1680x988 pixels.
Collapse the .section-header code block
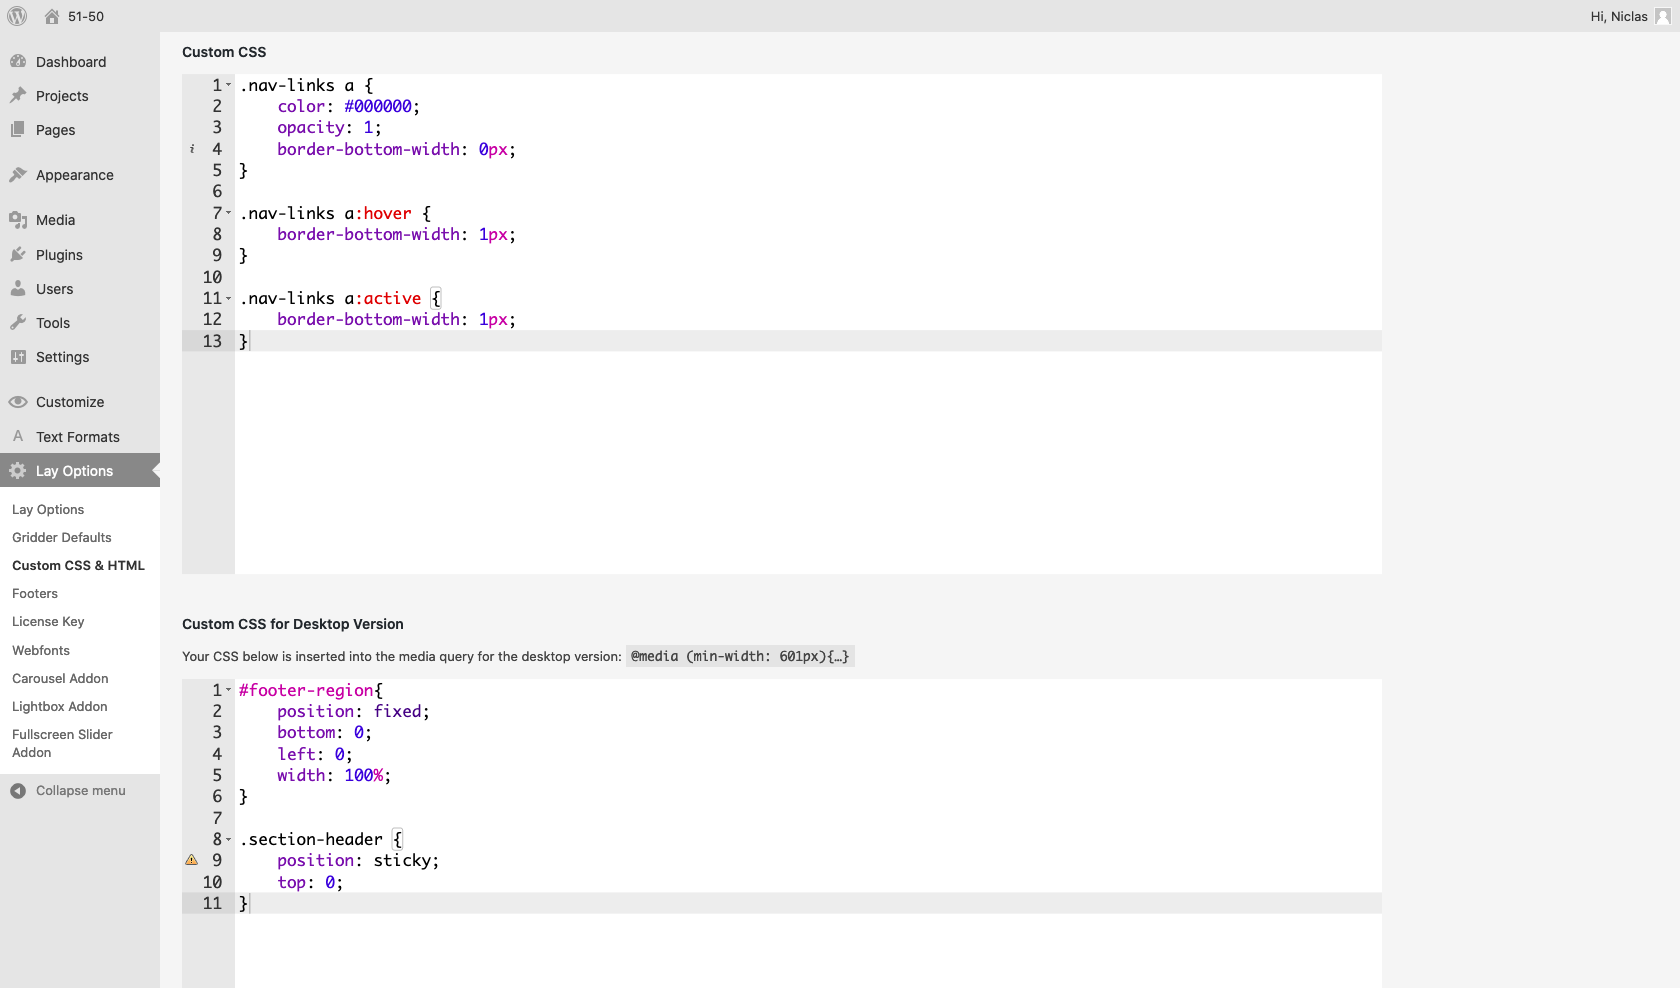point(228,840)
